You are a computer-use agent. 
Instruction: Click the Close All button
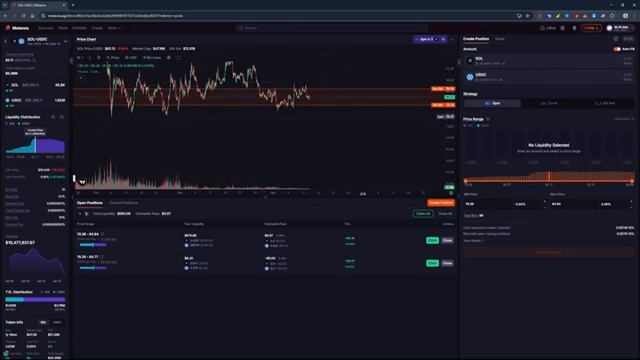click(x=445, y=213)
